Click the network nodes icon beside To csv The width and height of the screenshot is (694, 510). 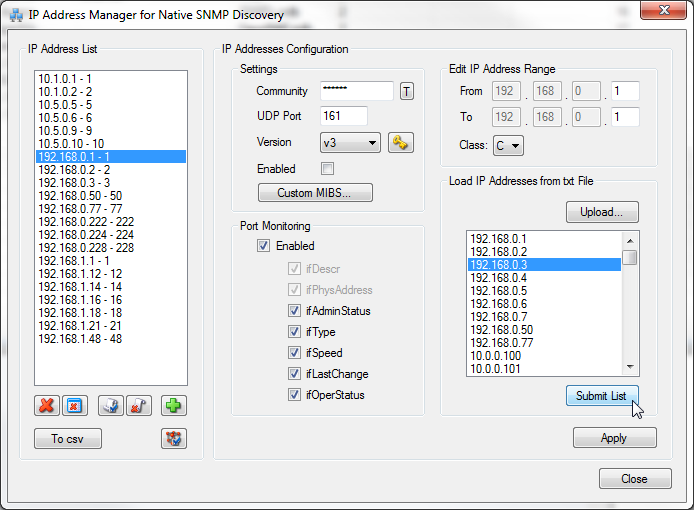(x=174, y=438)
